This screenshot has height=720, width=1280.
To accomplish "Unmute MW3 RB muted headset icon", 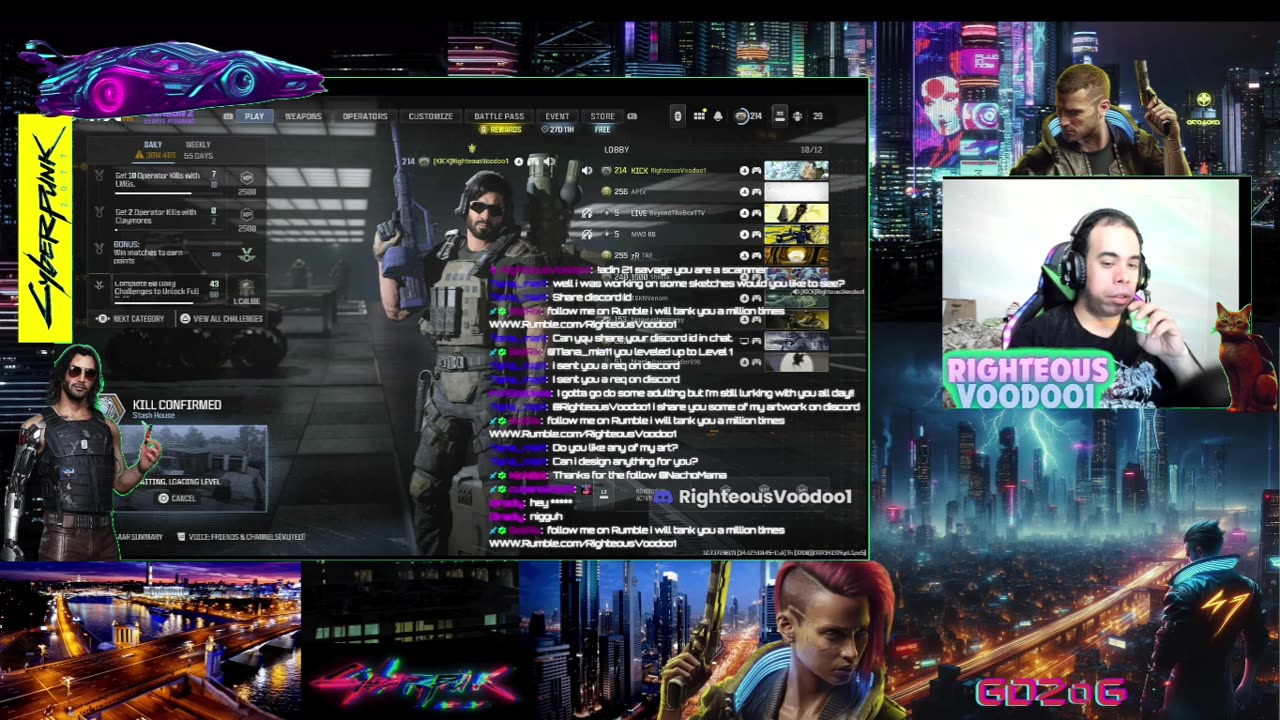I will tap(587, 234).
